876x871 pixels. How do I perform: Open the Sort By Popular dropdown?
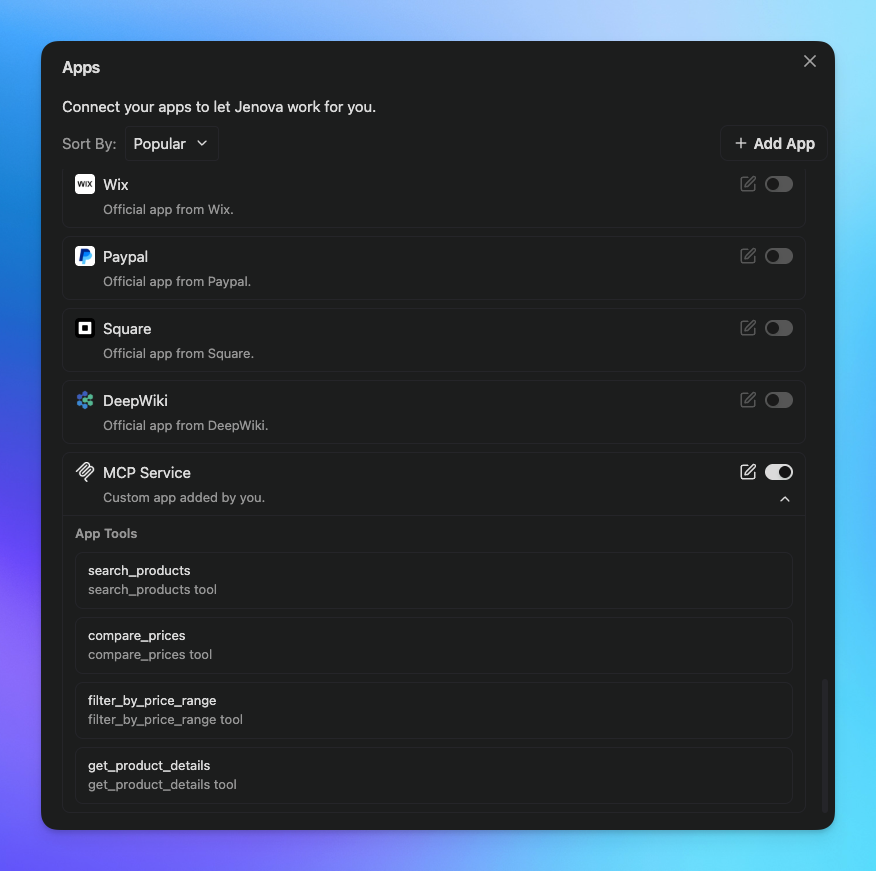point(171,143)
